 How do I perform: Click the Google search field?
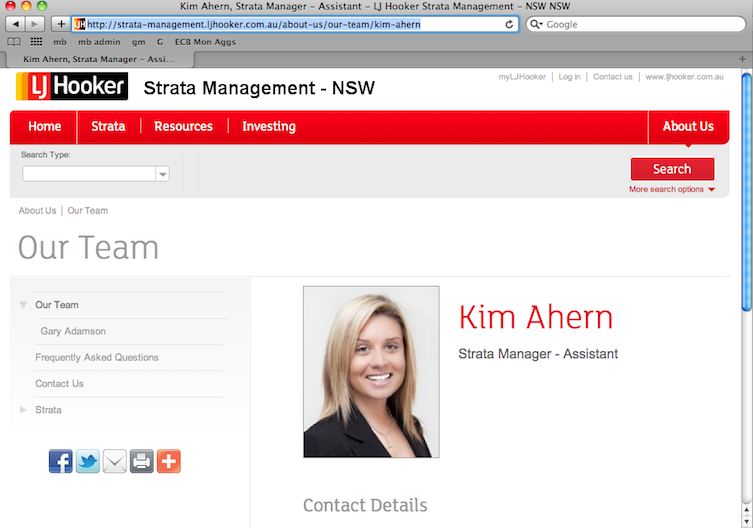[x=636, y=24]
